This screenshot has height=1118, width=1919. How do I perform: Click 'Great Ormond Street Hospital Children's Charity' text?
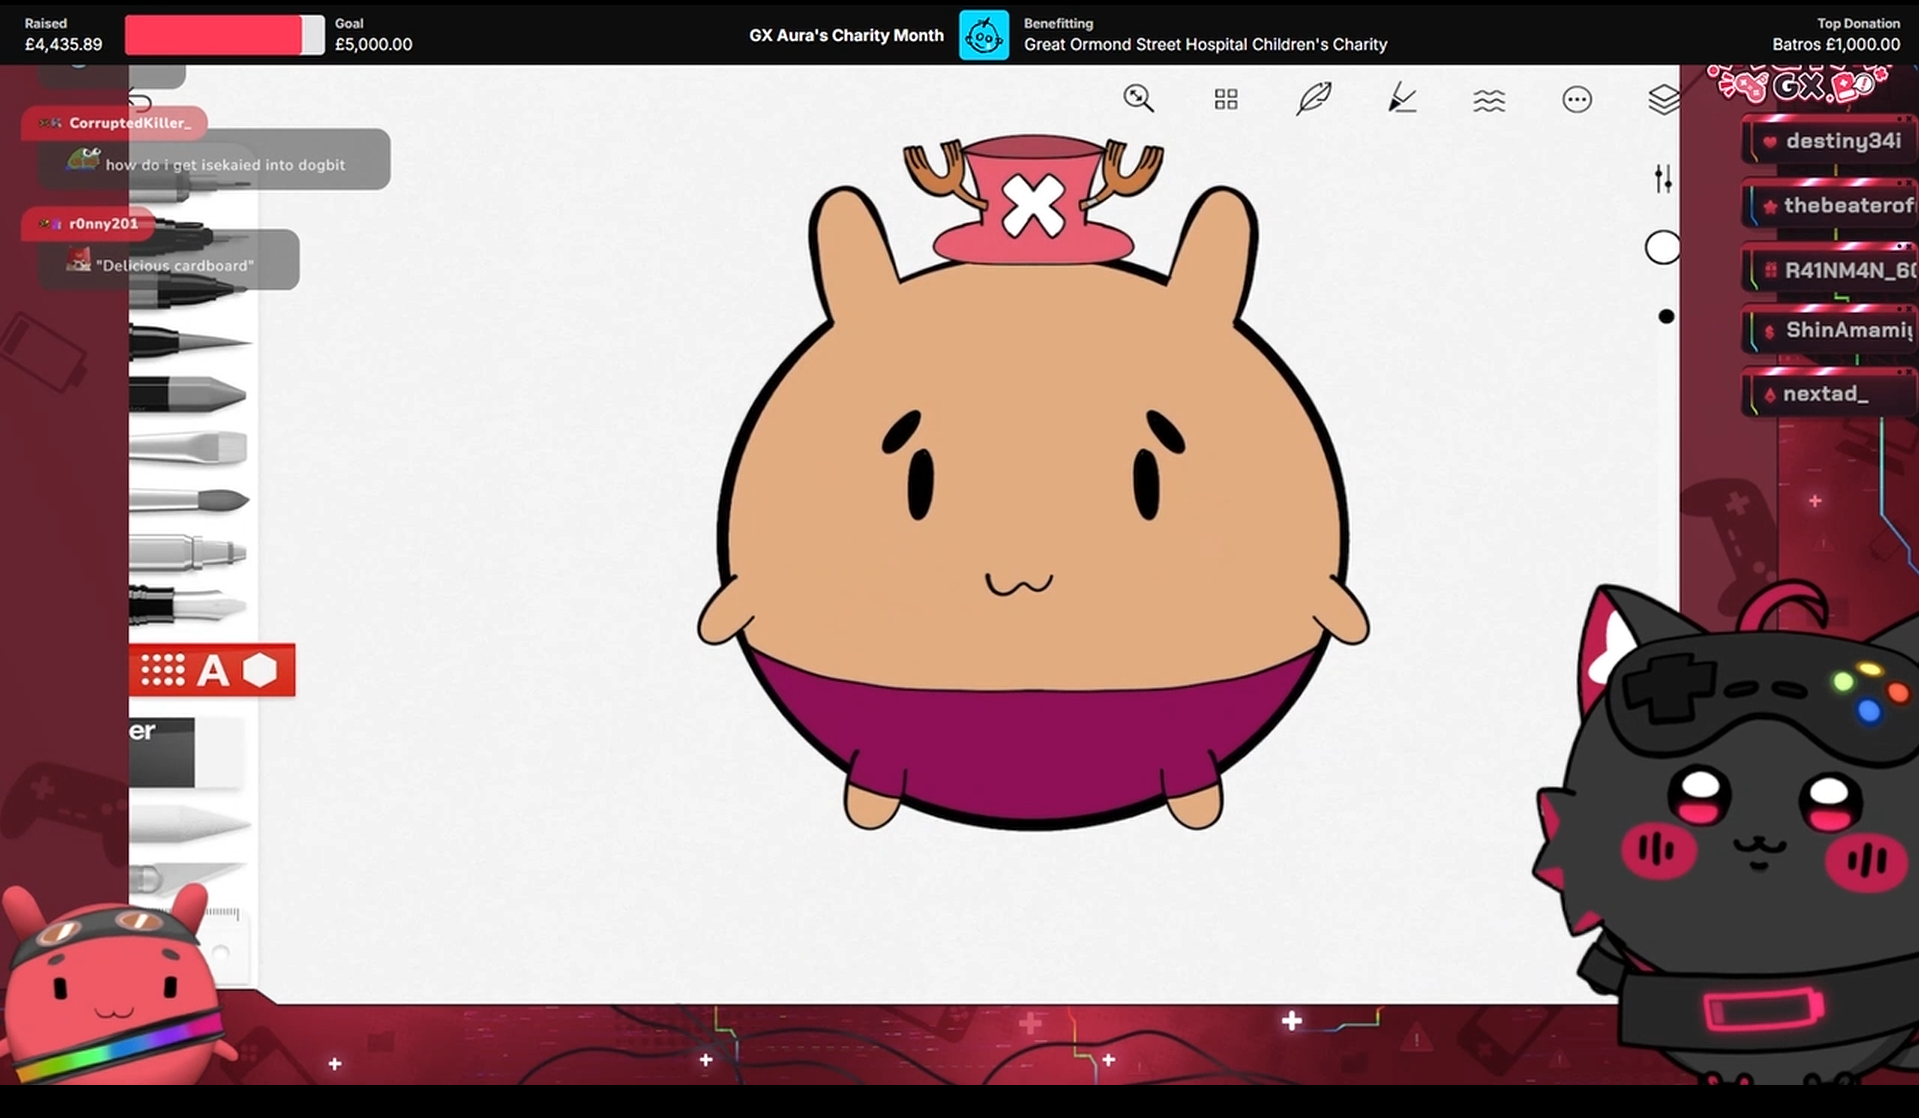pos(1205,44)
